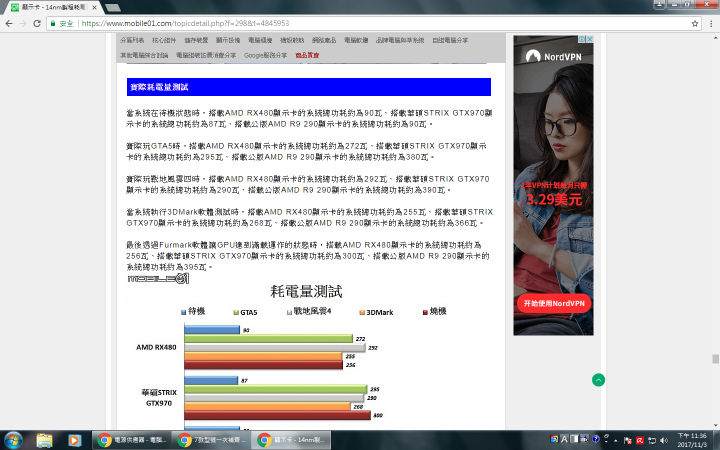The height and width of the screenshot is (450, 720).
Task: Open the 其他電腦綜合討論 nav link
Action: click(144, 55)
